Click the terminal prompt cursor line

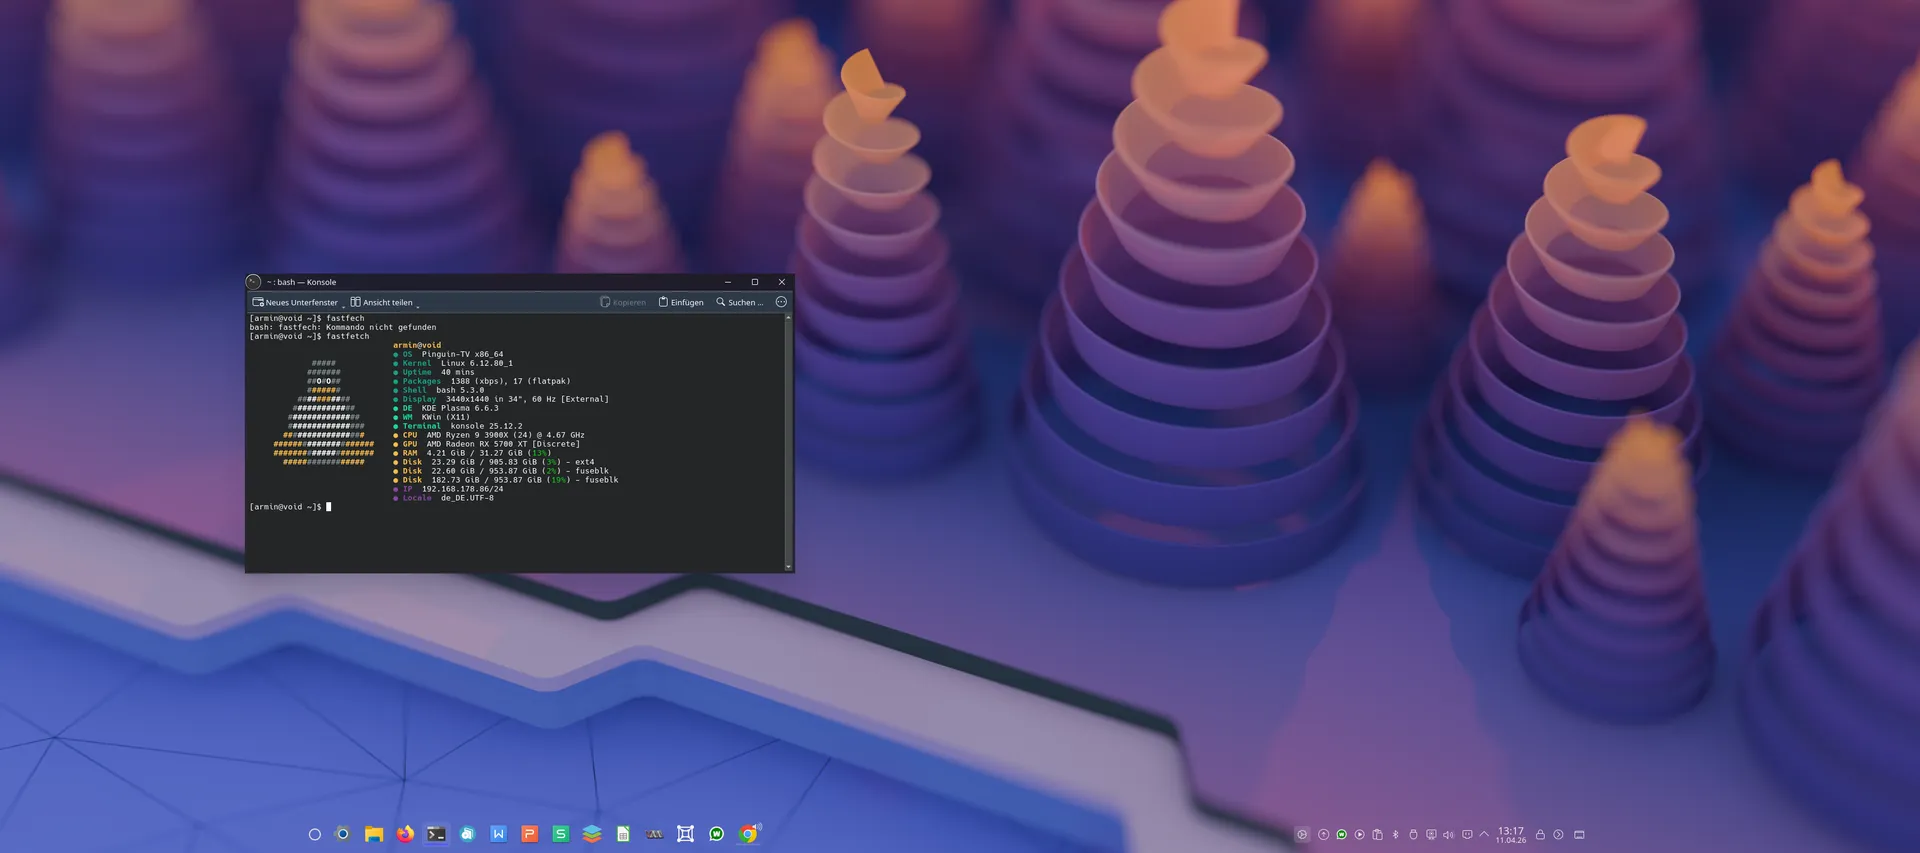tap(290, 507)
